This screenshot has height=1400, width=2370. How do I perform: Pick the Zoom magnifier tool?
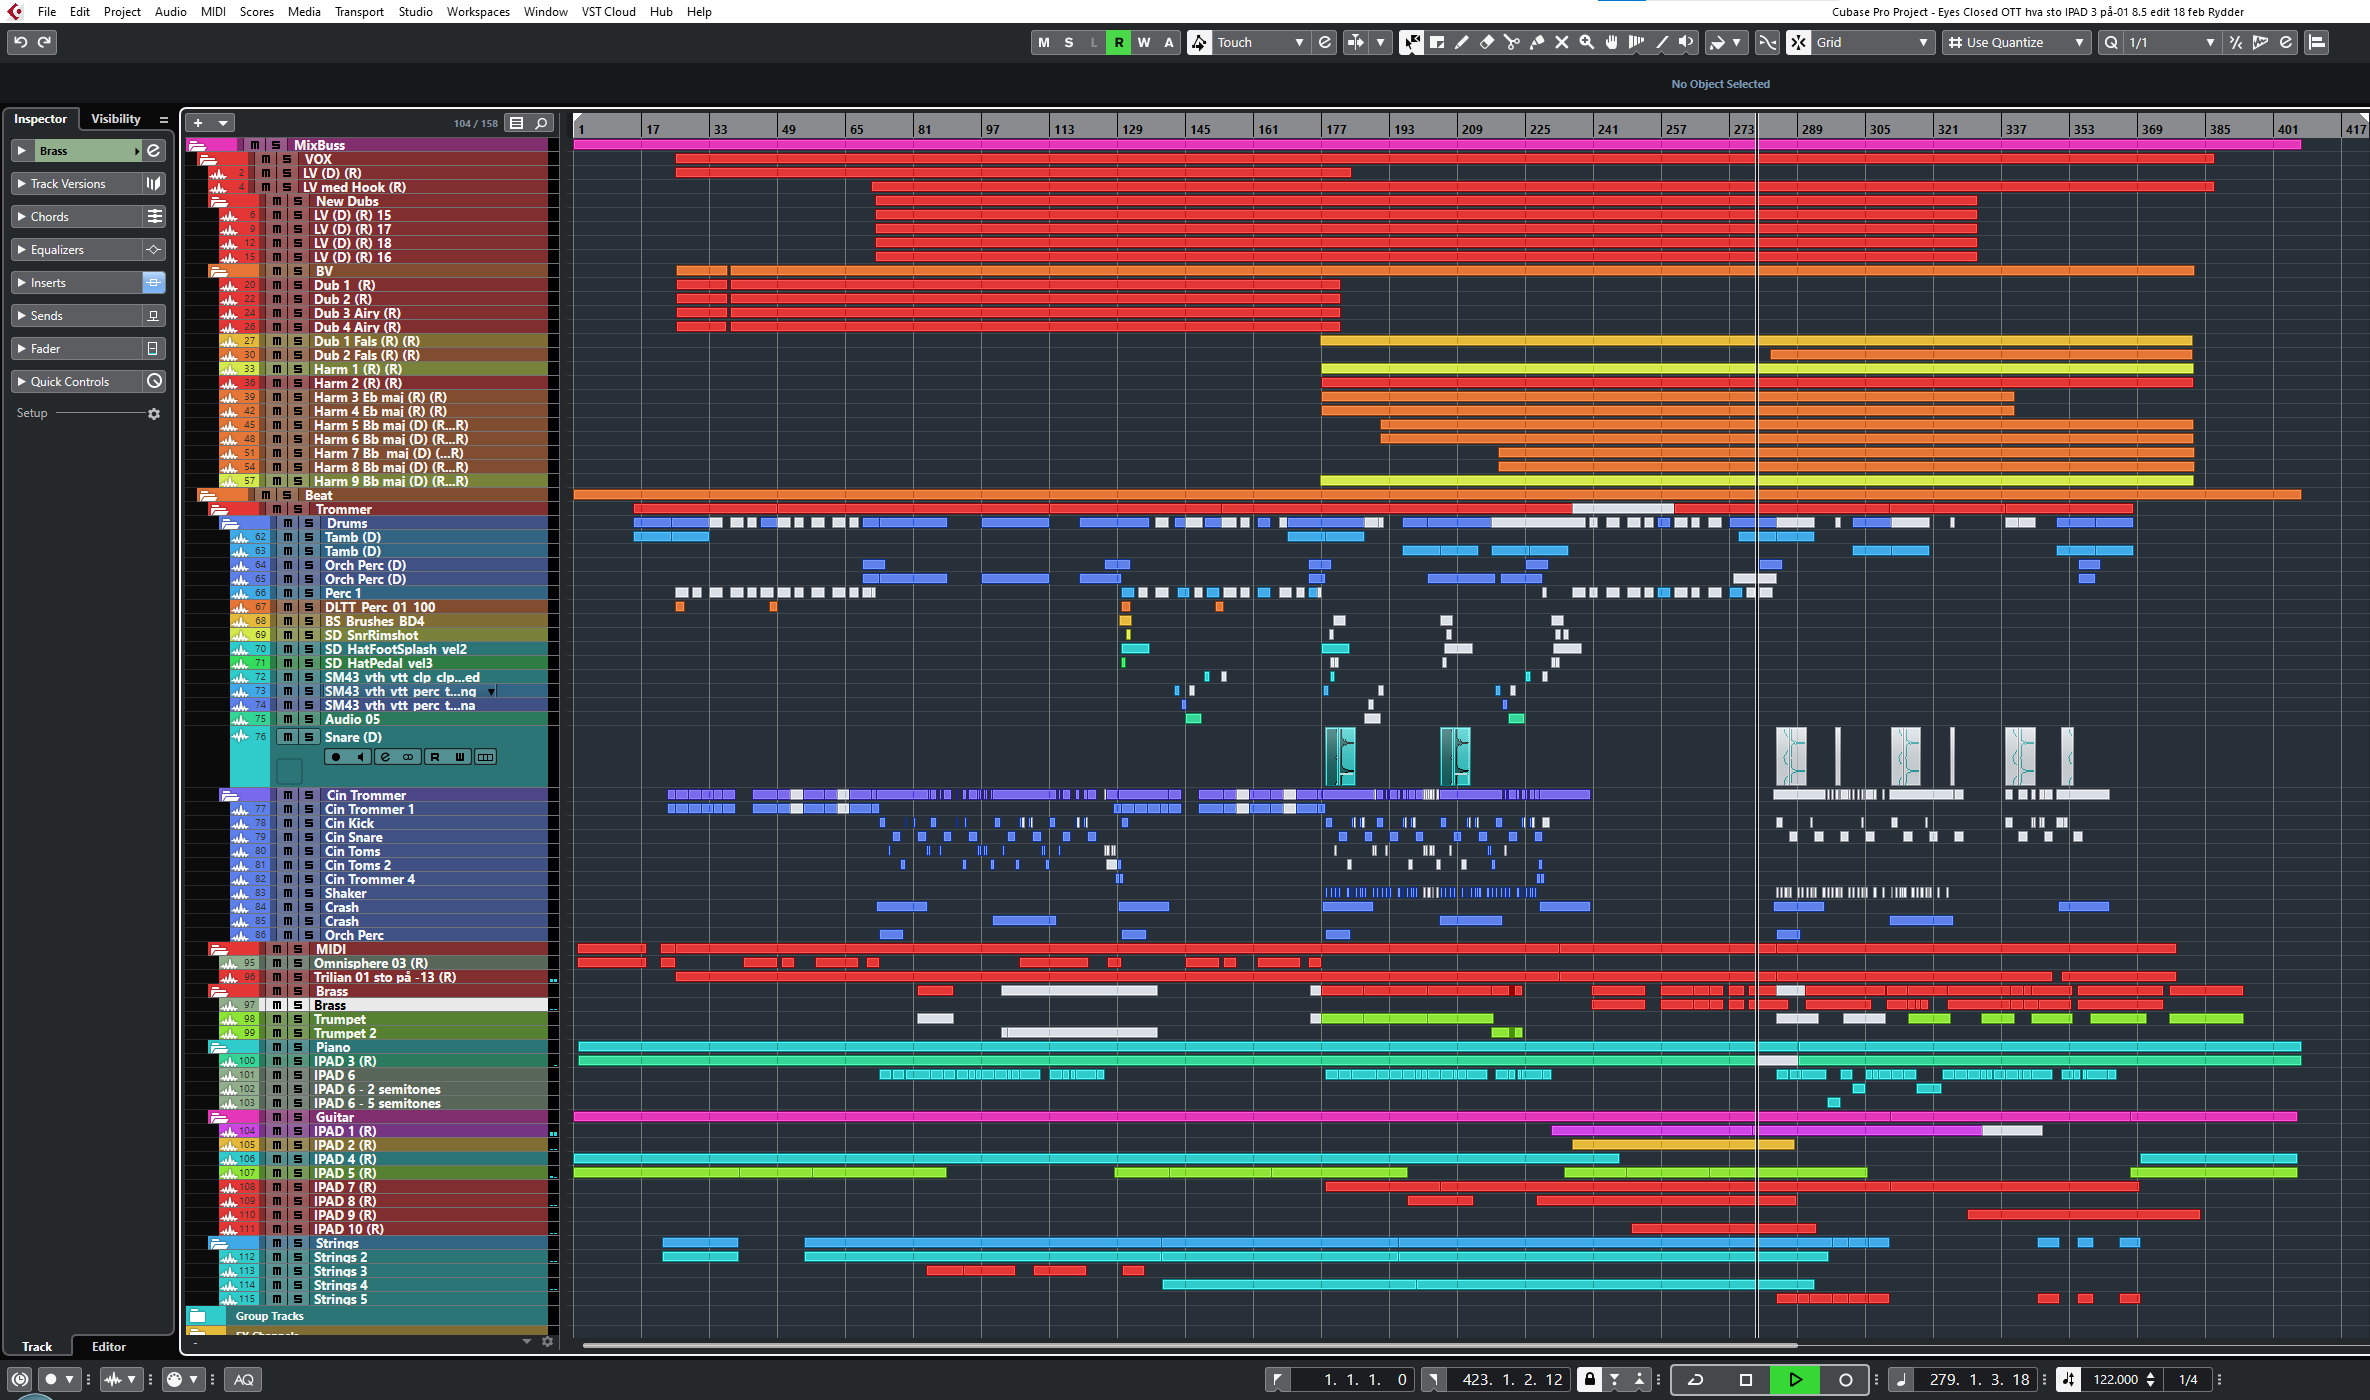point(1587,42)
